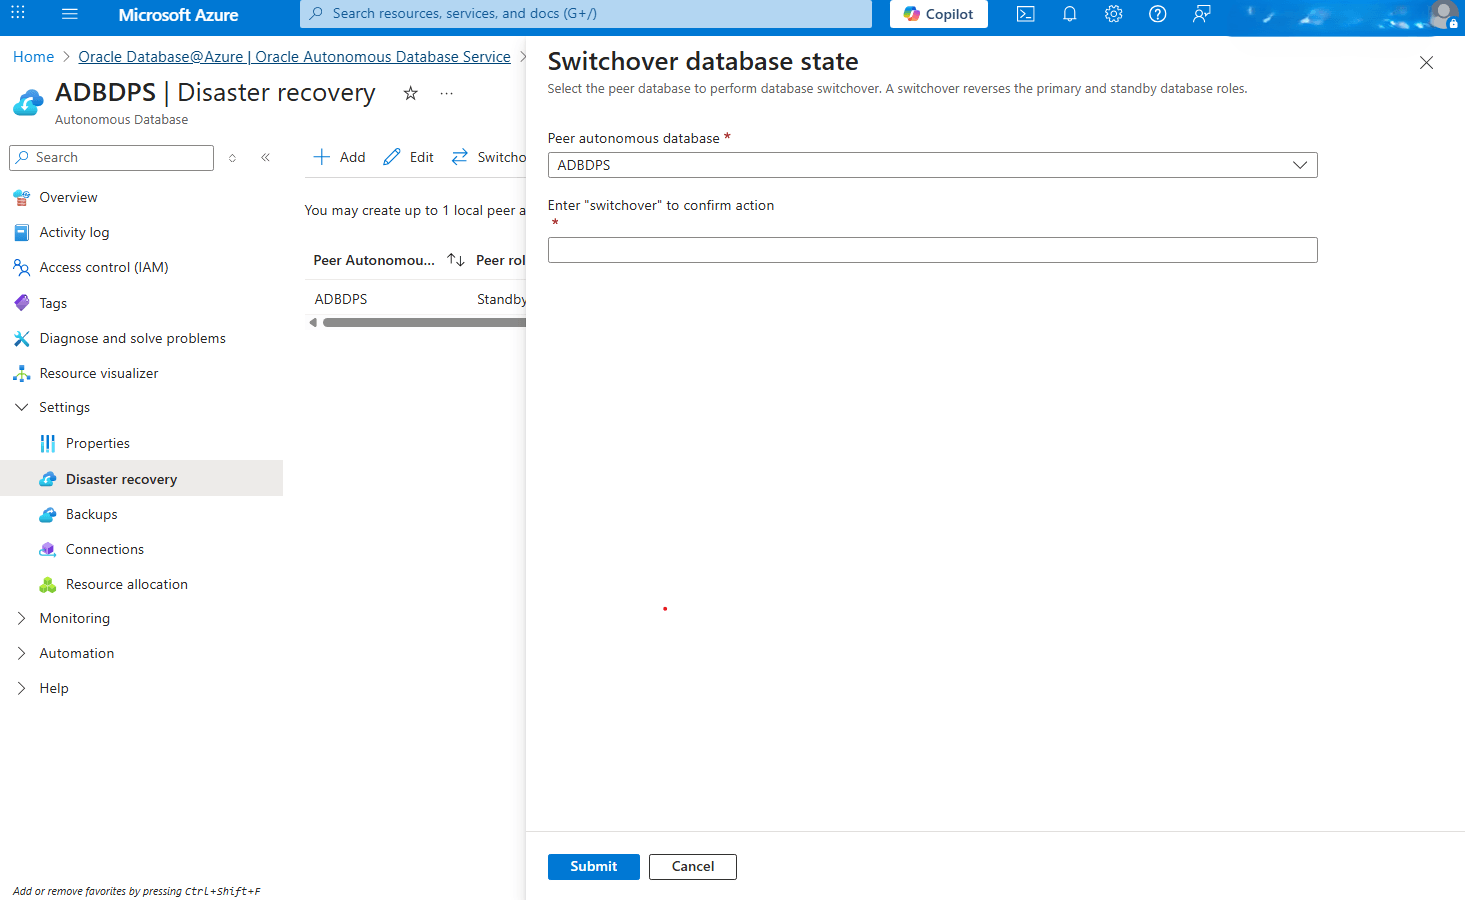Open the Peer autonomous database dropdown

tap(1299, 164)
